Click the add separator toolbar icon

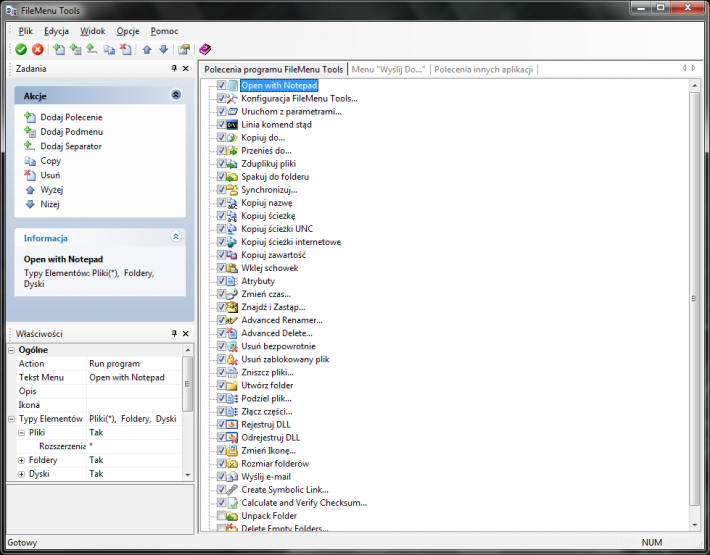point(91,49)
